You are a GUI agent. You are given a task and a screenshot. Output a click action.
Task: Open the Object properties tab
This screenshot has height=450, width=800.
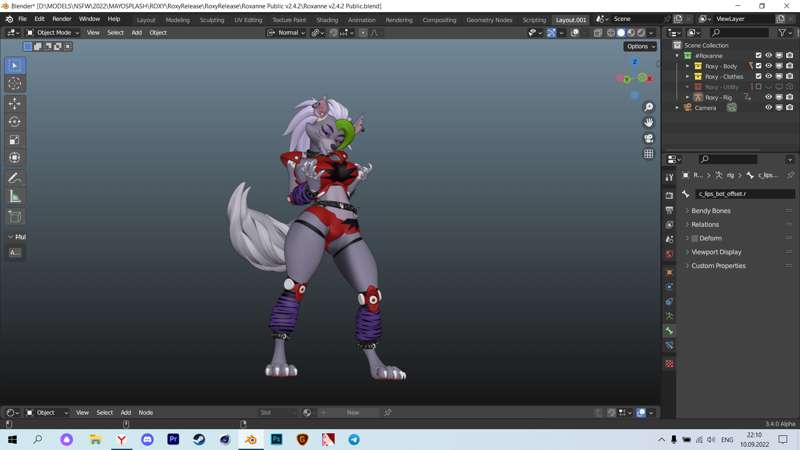[669, 272]
